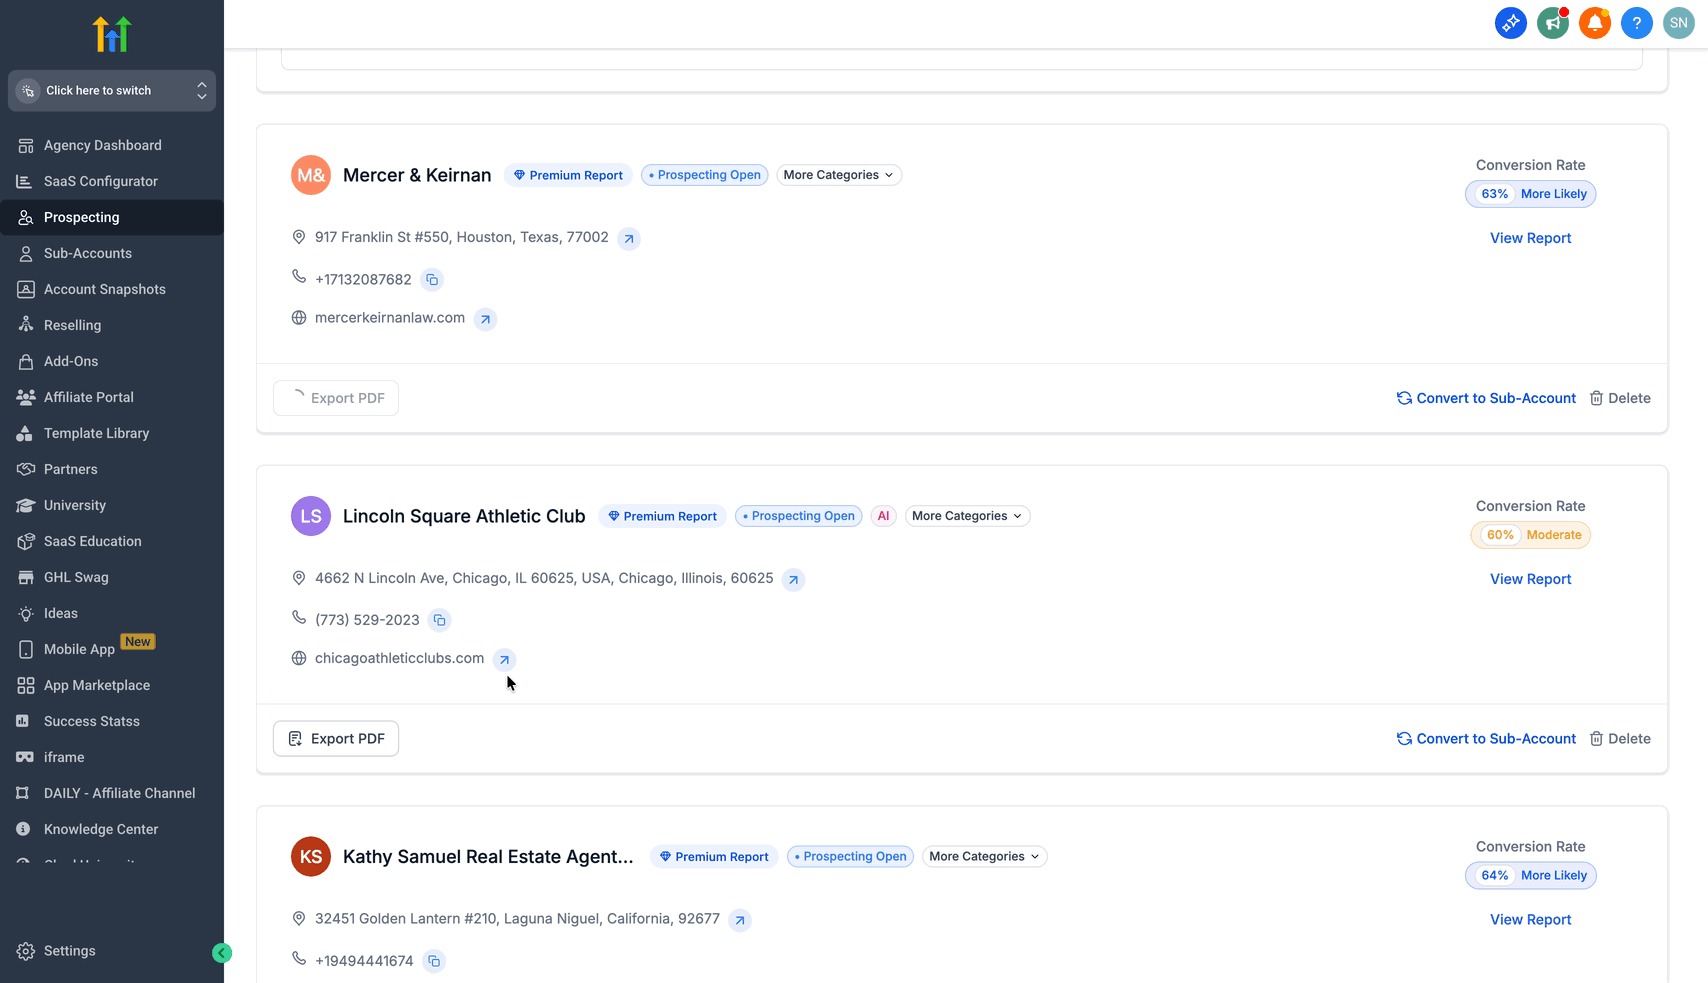Open Template Library in sidebar
Viewport: 1708px width, 983px height.
click(112, 433)
